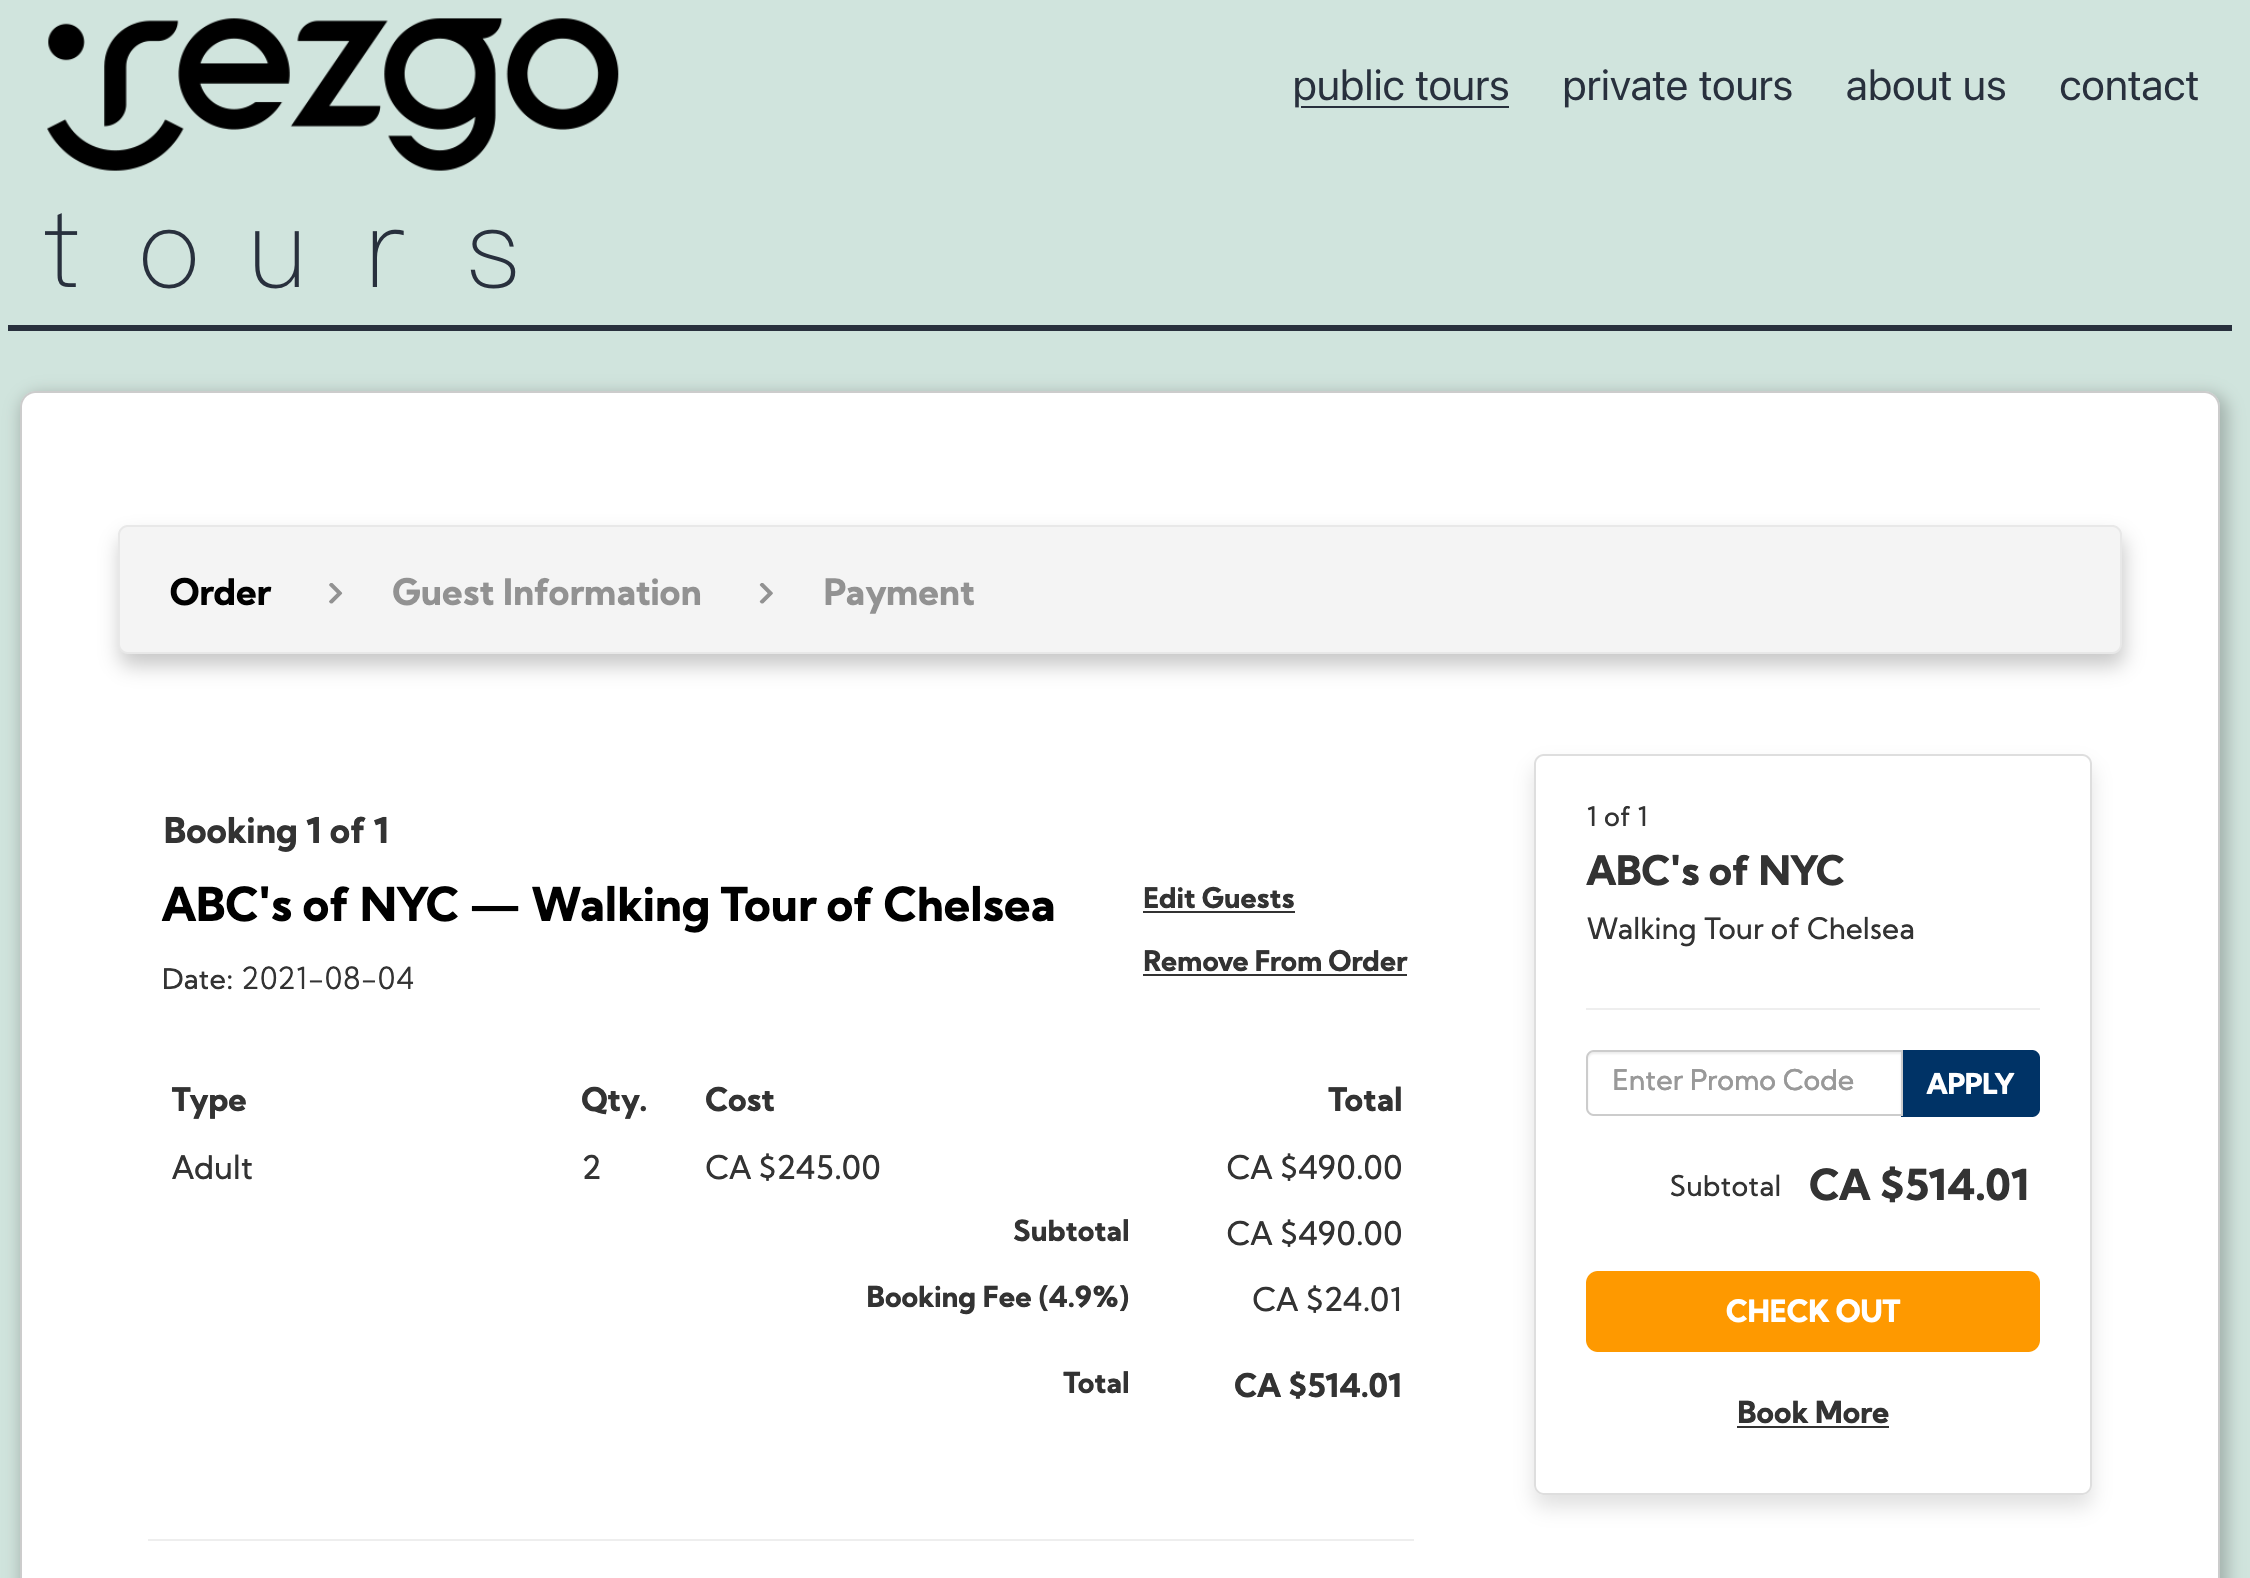Click the Book More link
This screenshot has width=2250, height=1578.
(x=1811, y=1412)
